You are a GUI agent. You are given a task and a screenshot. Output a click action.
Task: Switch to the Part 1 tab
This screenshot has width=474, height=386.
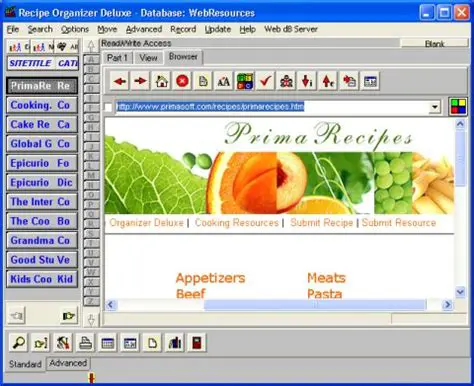pyautogui.click(x=117, y=58)
